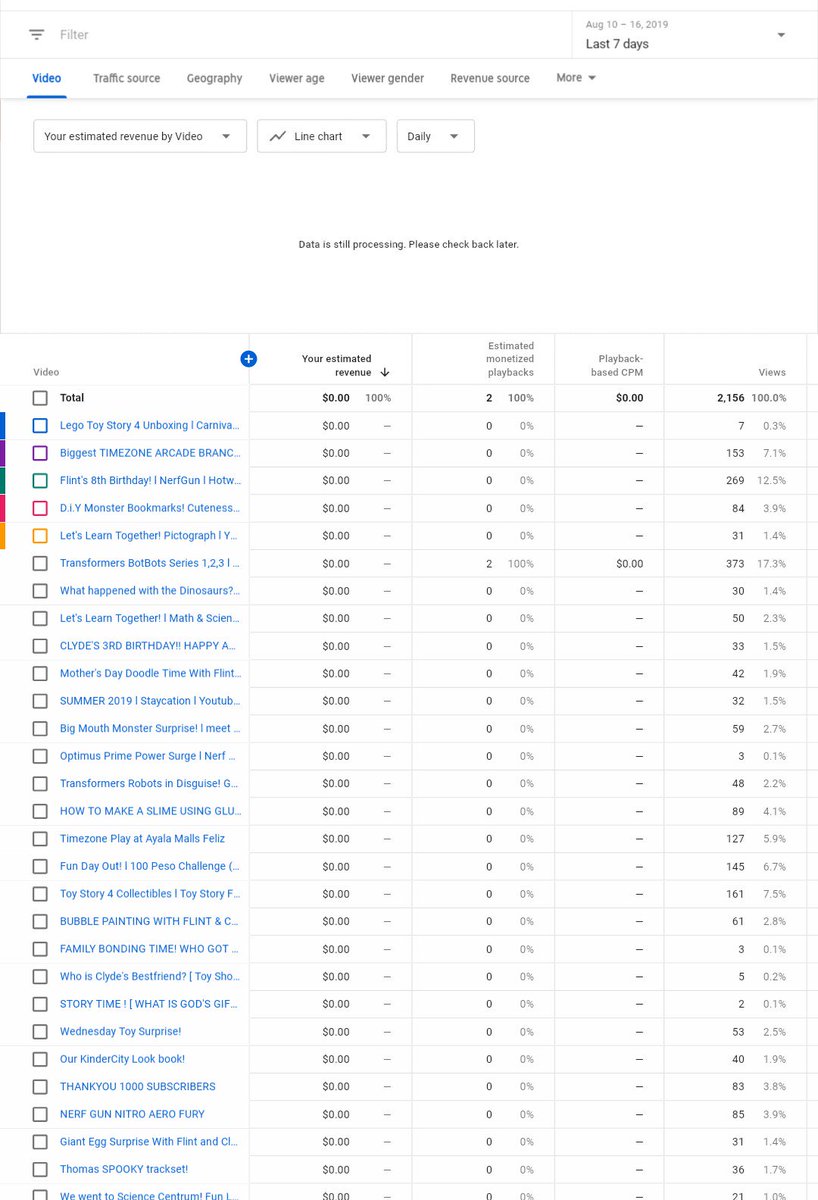Switch to the Traffic source tab
Screen dimensions: 818x1200
pos(127,78)
